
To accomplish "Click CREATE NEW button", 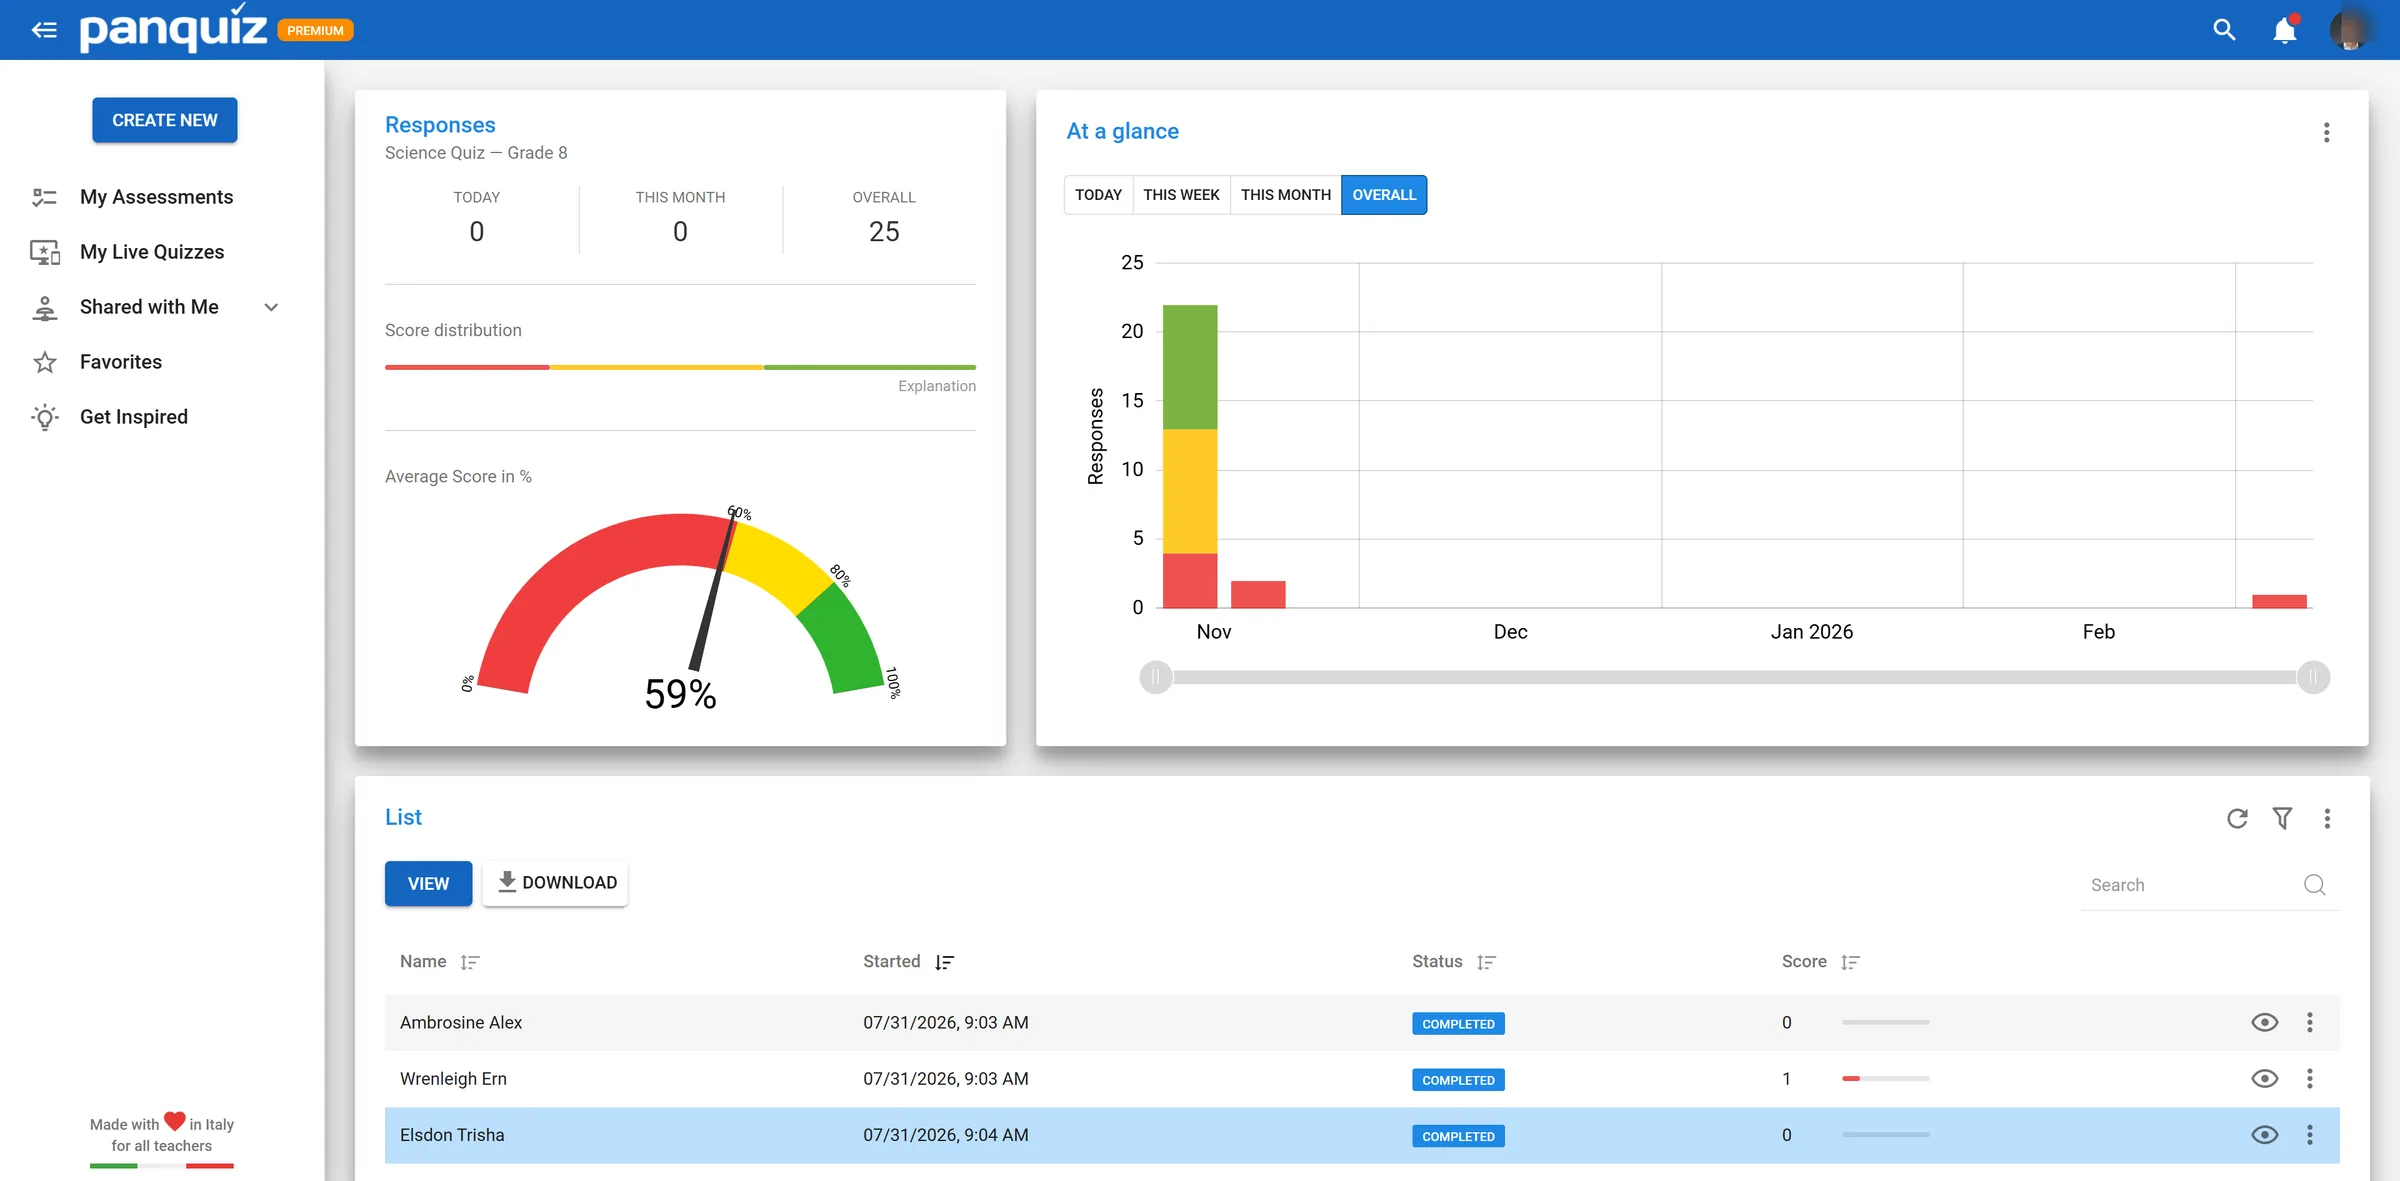I will point(165,120).
